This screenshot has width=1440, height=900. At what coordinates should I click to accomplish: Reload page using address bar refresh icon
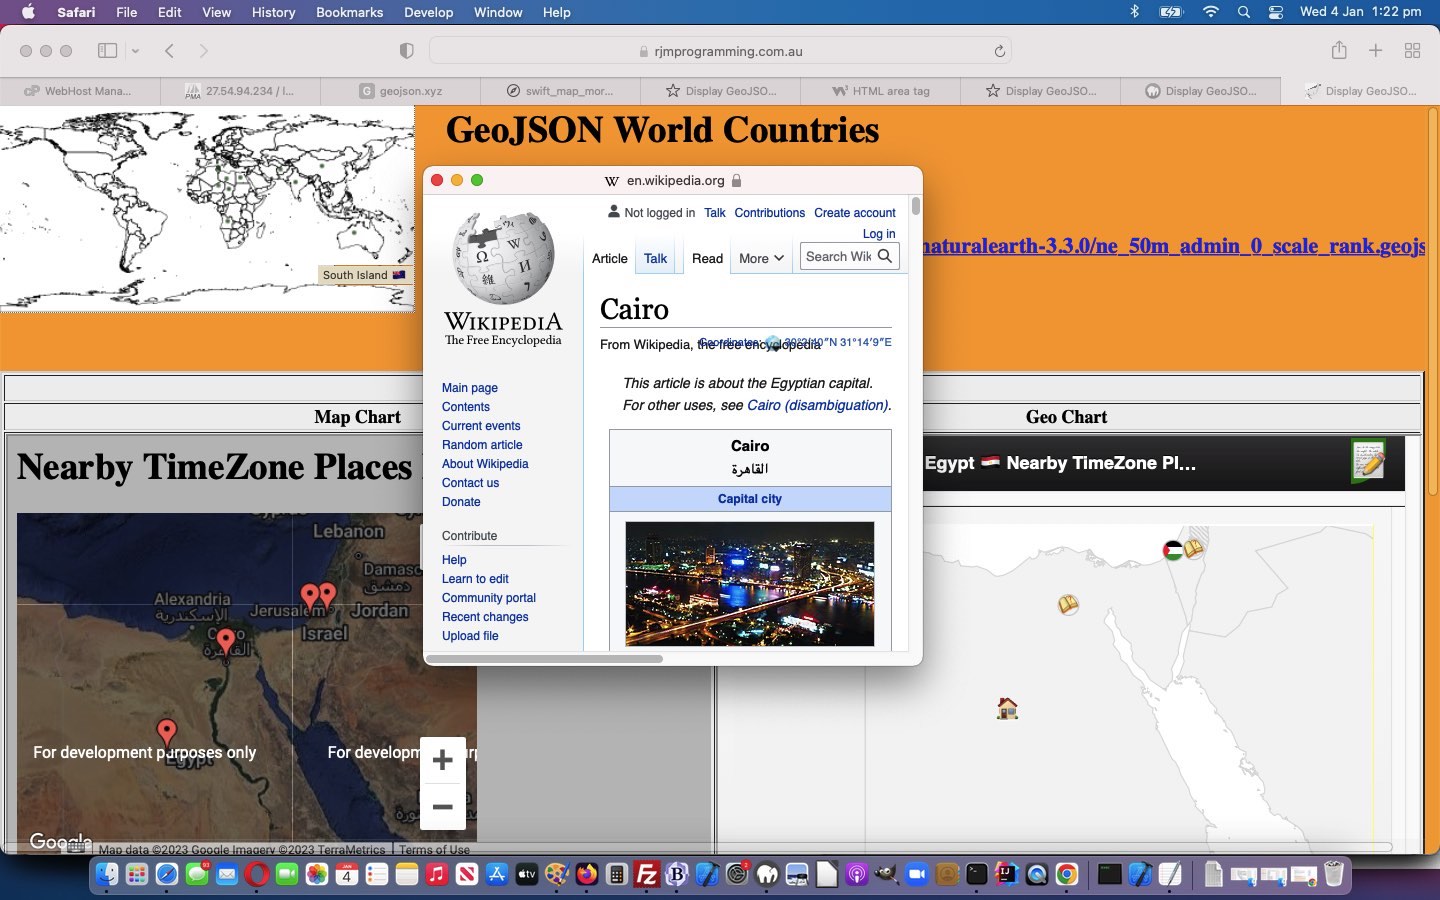[x=999, y=51]
